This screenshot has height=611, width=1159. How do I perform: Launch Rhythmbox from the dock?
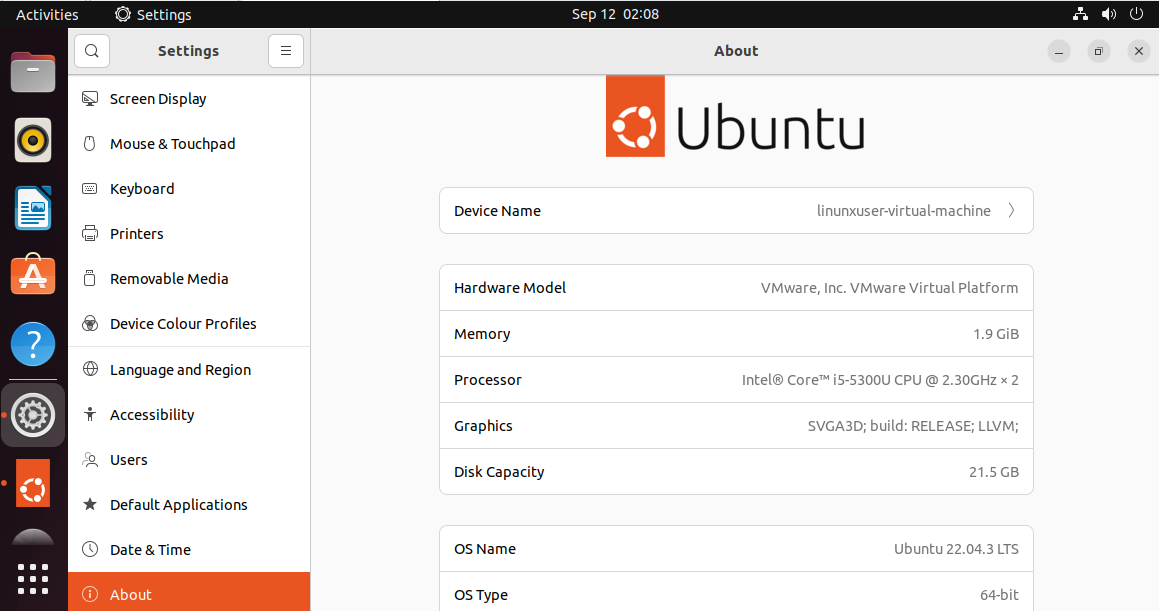(x=33, y=140)
